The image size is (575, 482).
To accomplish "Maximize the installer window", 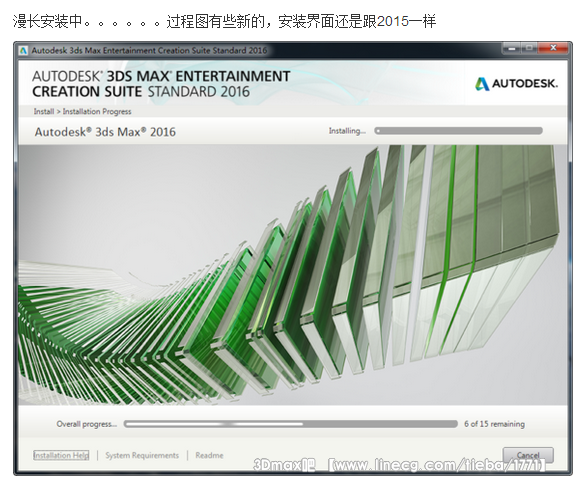I will tap(528, 48).
